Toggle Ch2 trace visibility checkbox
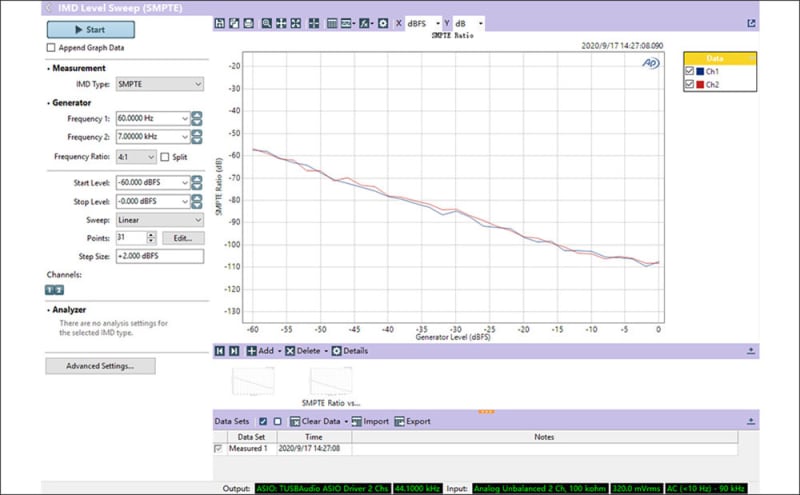 point(689,84)
